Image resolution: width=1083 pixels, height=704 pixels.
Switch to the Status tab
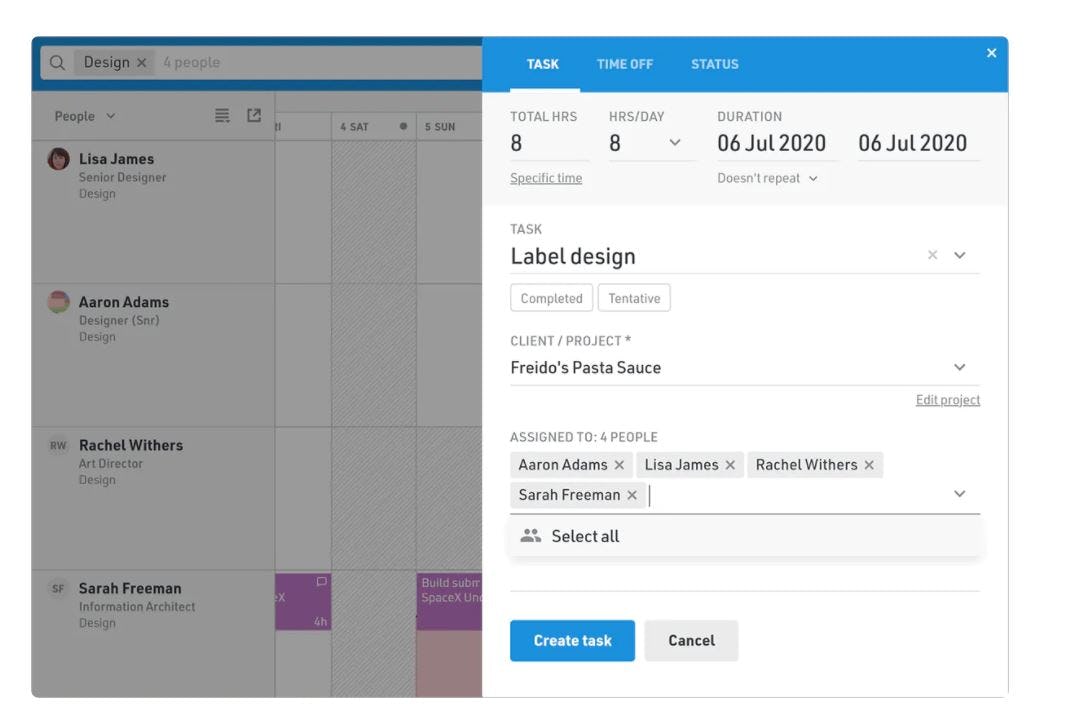point(715,64)
